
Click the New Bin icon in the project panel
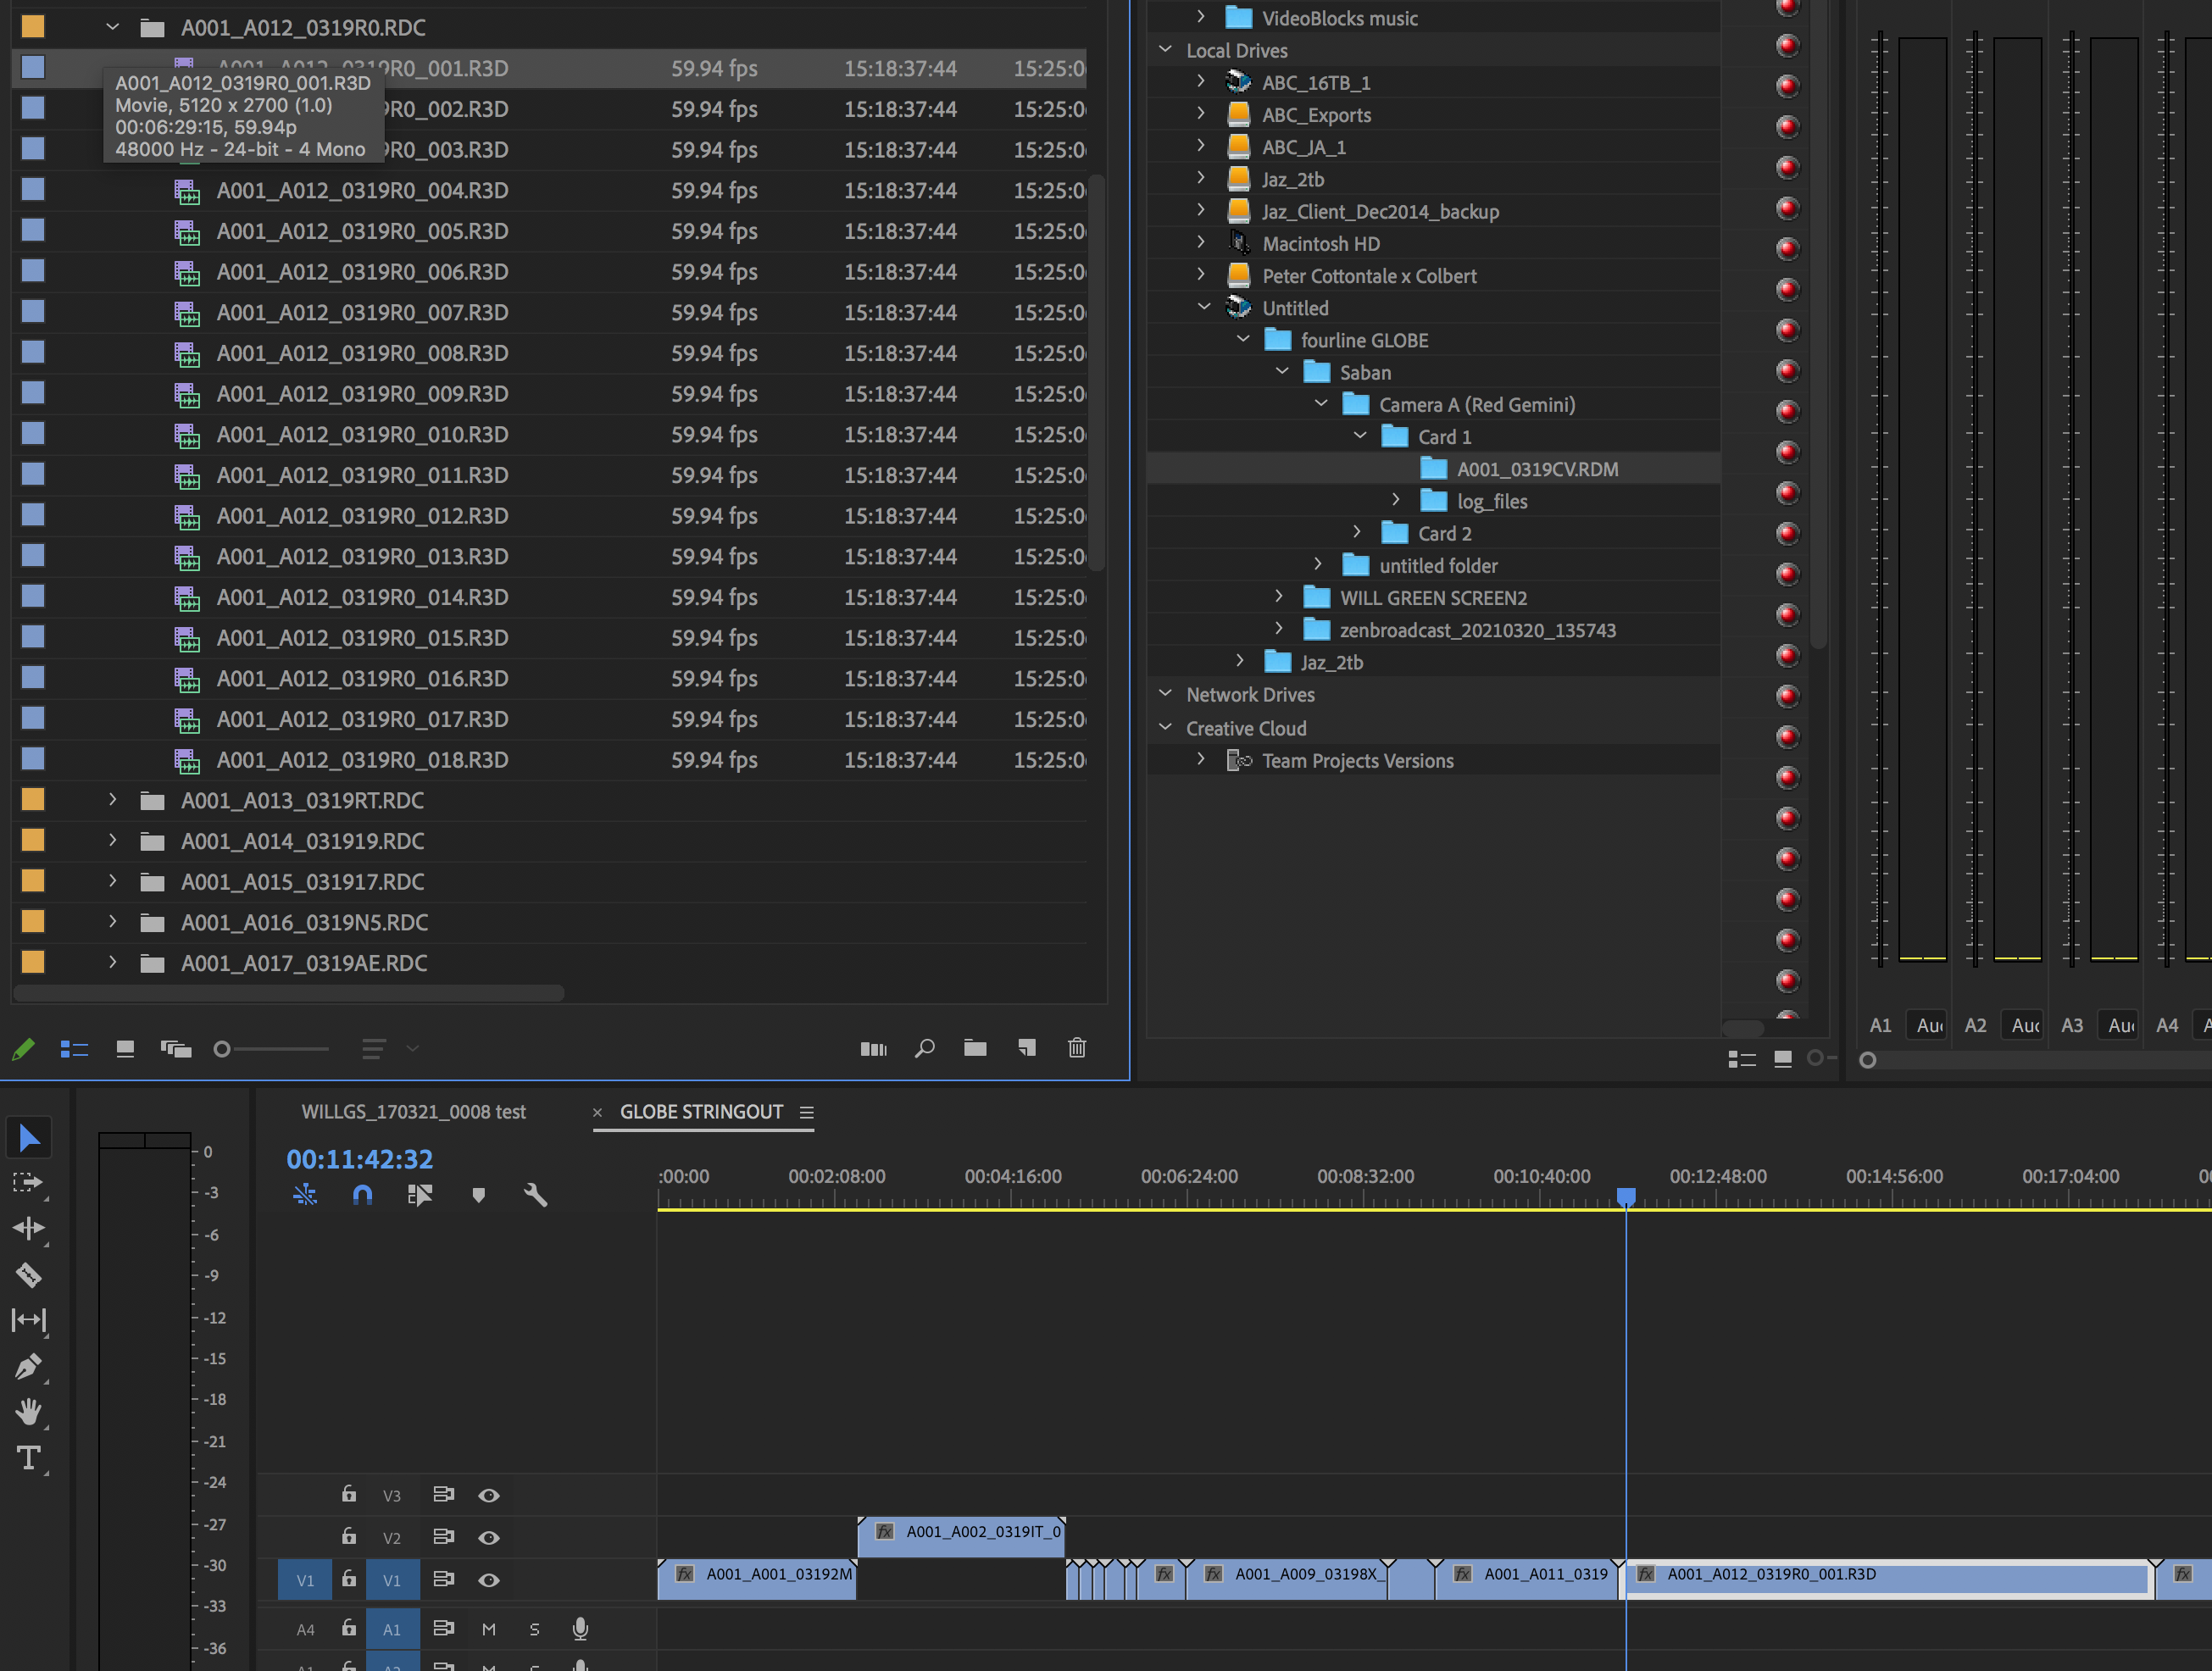(975, 1048)
